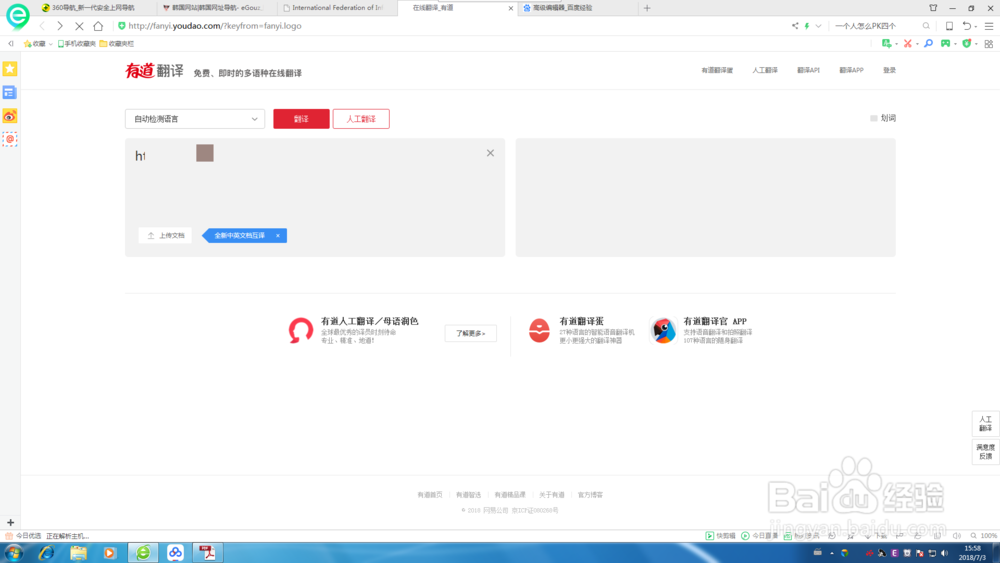Expand the address bar dropdown arrow
This screenshot has height=563, width=1000.
(x=818, y=26)
